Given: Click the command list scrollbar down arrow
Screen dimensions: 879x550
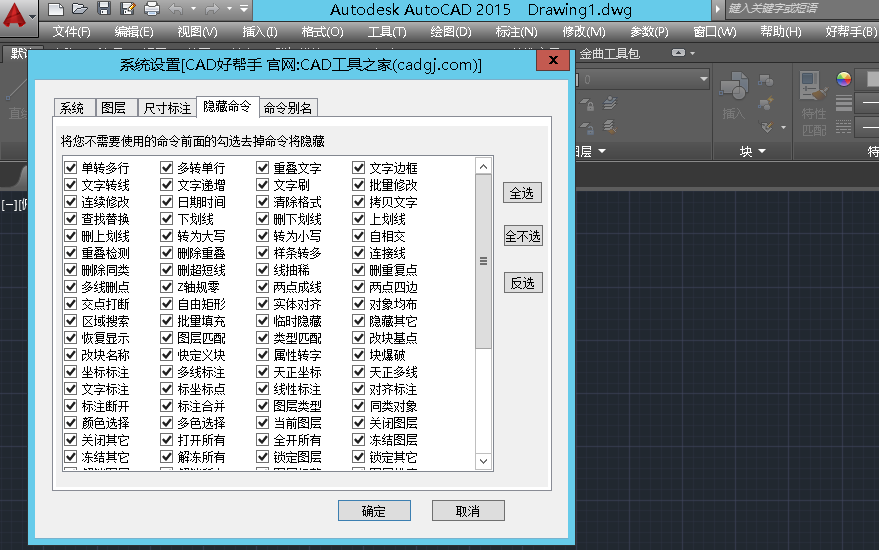Looking at the screenshot, I should (x=484, y=461).
